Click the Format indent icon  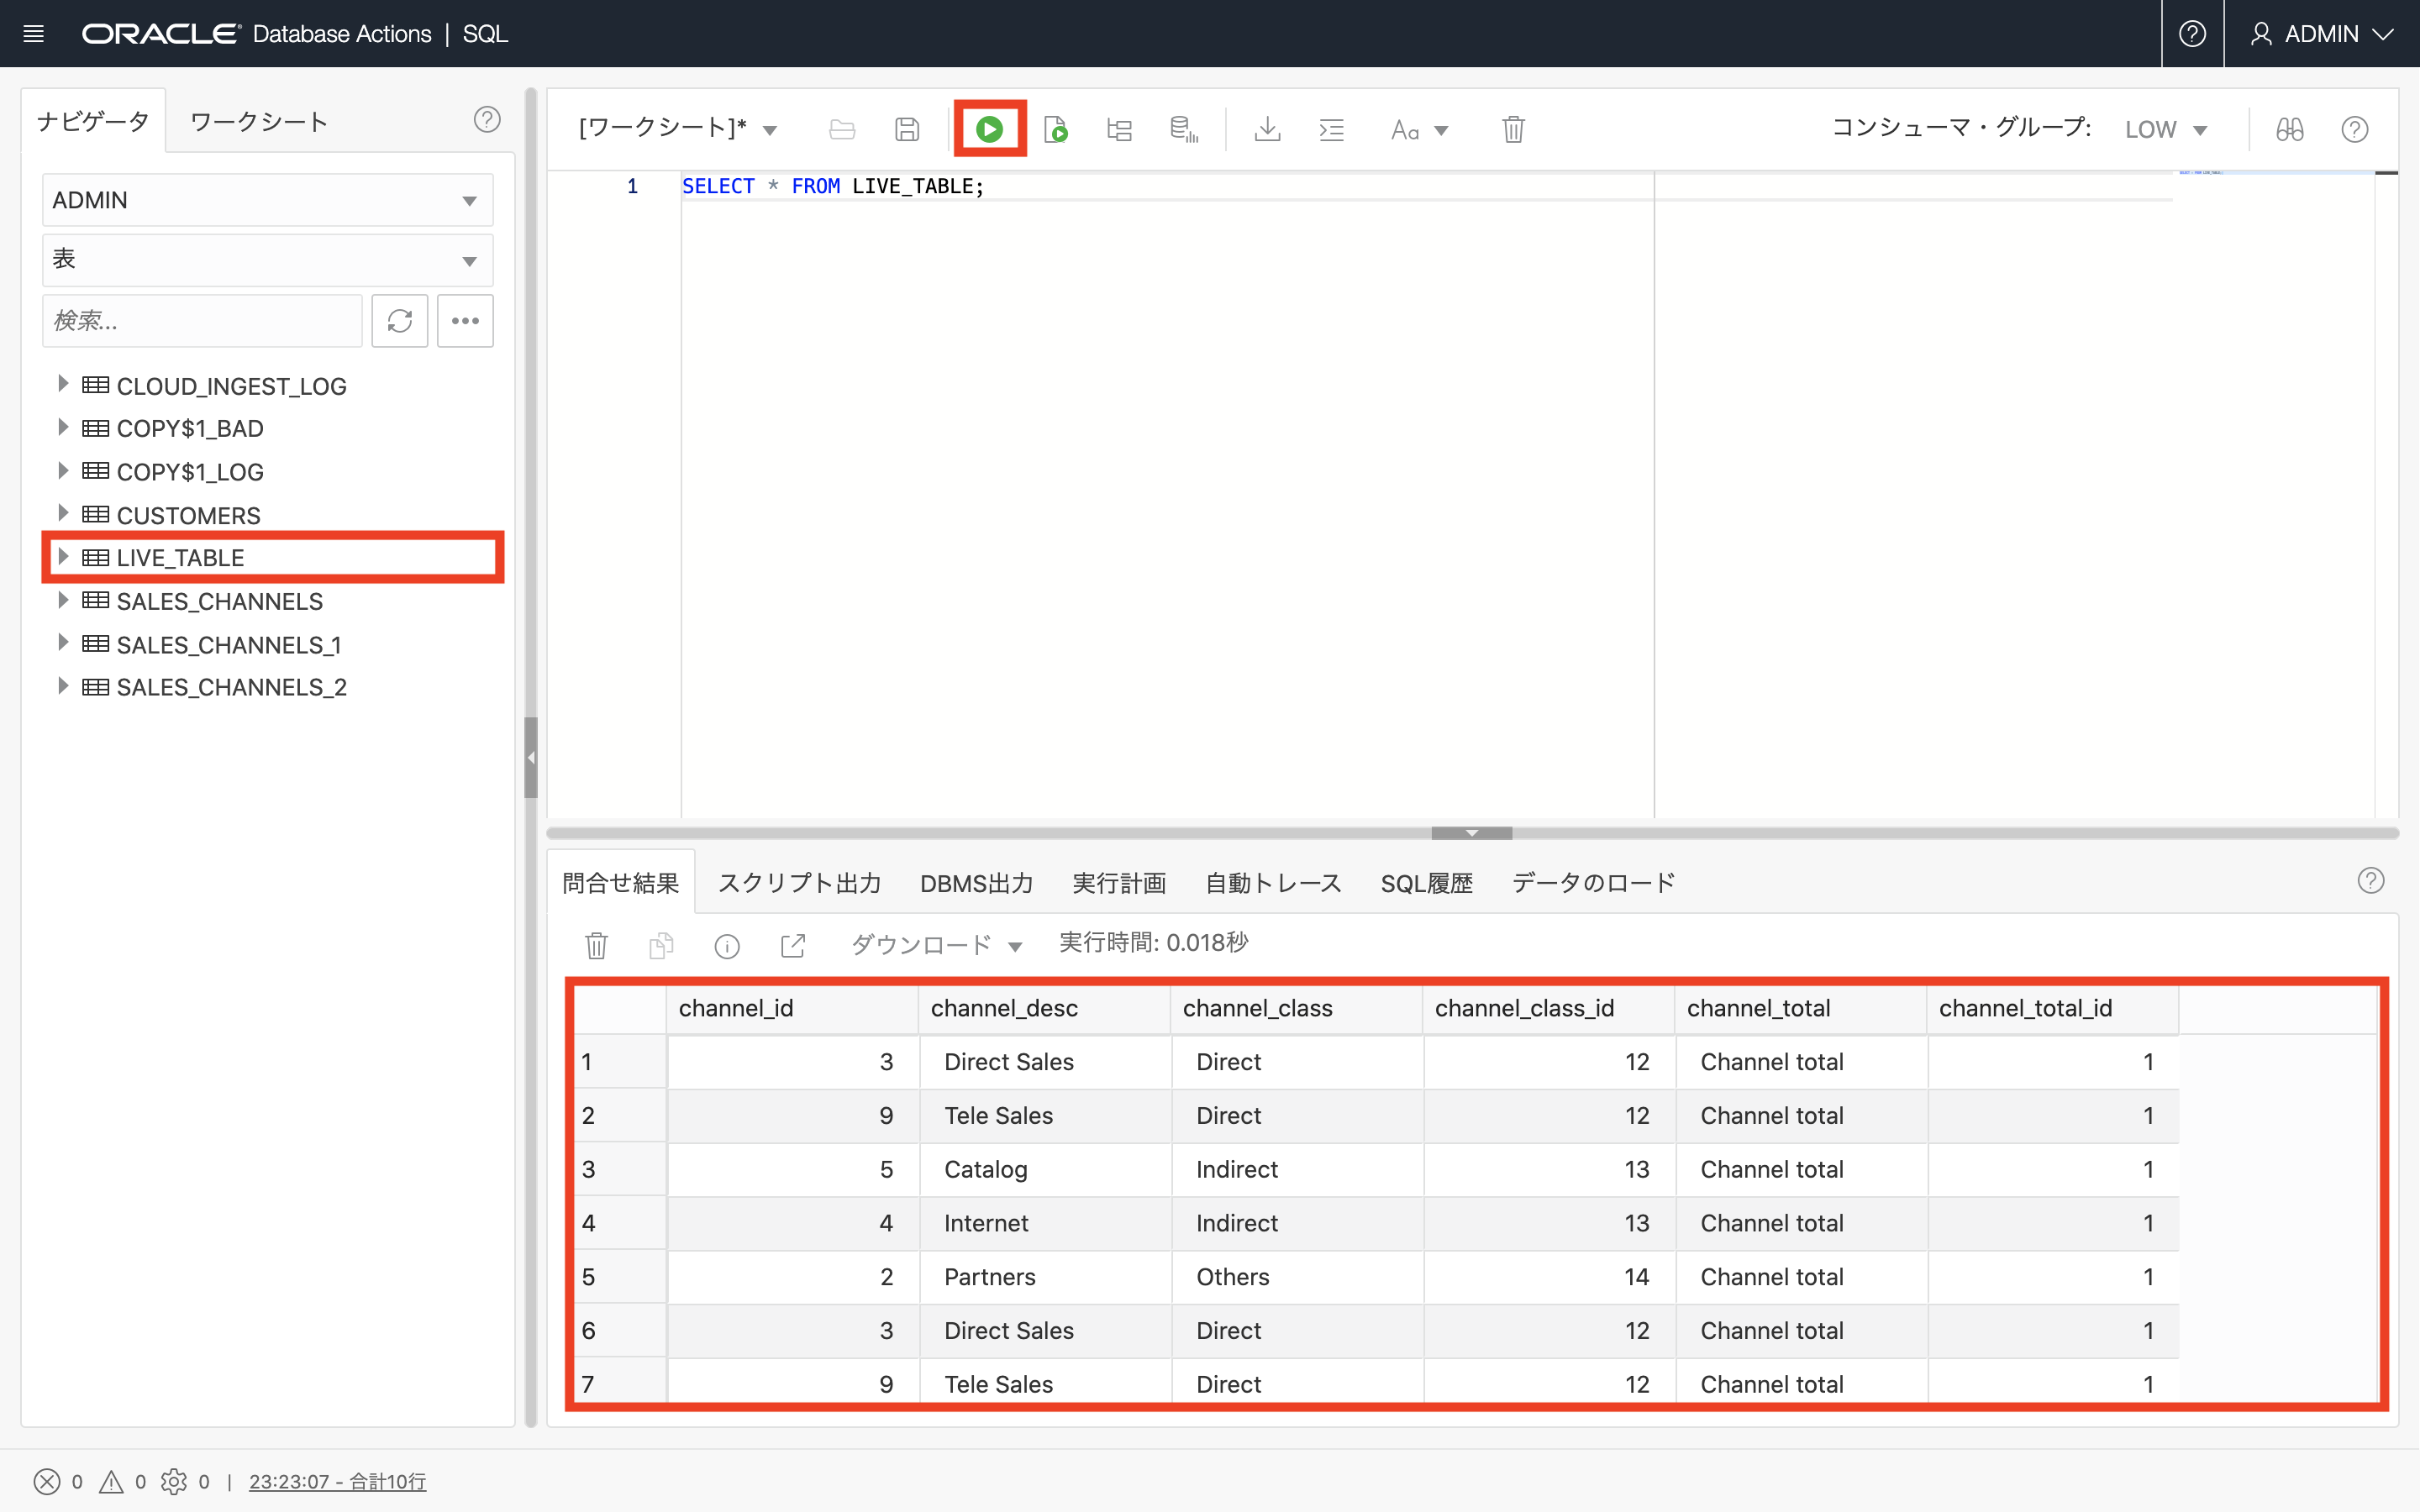1331,129
